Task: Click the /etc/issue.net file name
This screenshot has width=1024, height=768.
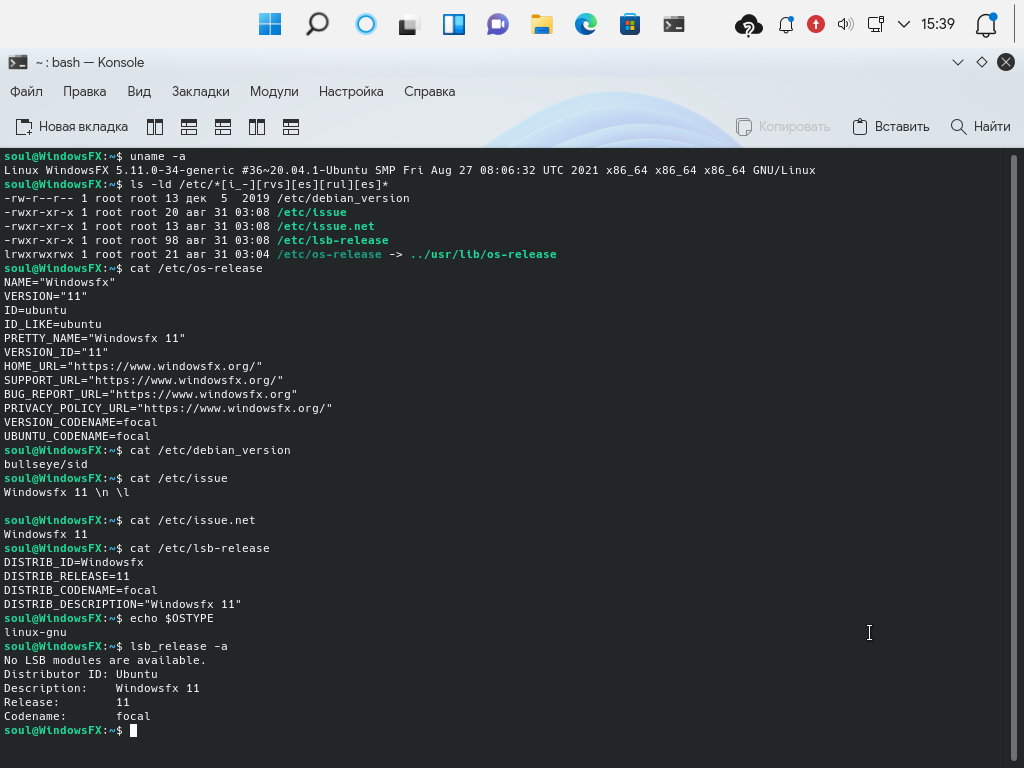Action: 326,226
